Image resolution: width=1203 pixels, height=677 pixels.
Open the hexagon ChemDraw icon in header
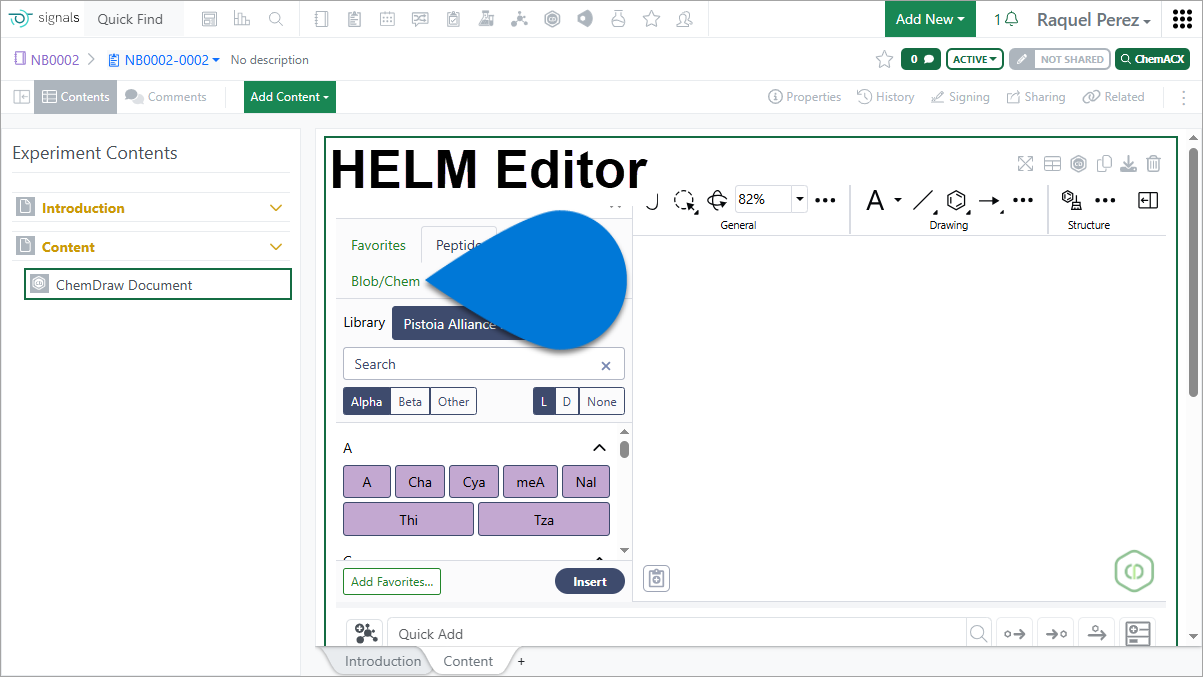click(x=552, y=19)
